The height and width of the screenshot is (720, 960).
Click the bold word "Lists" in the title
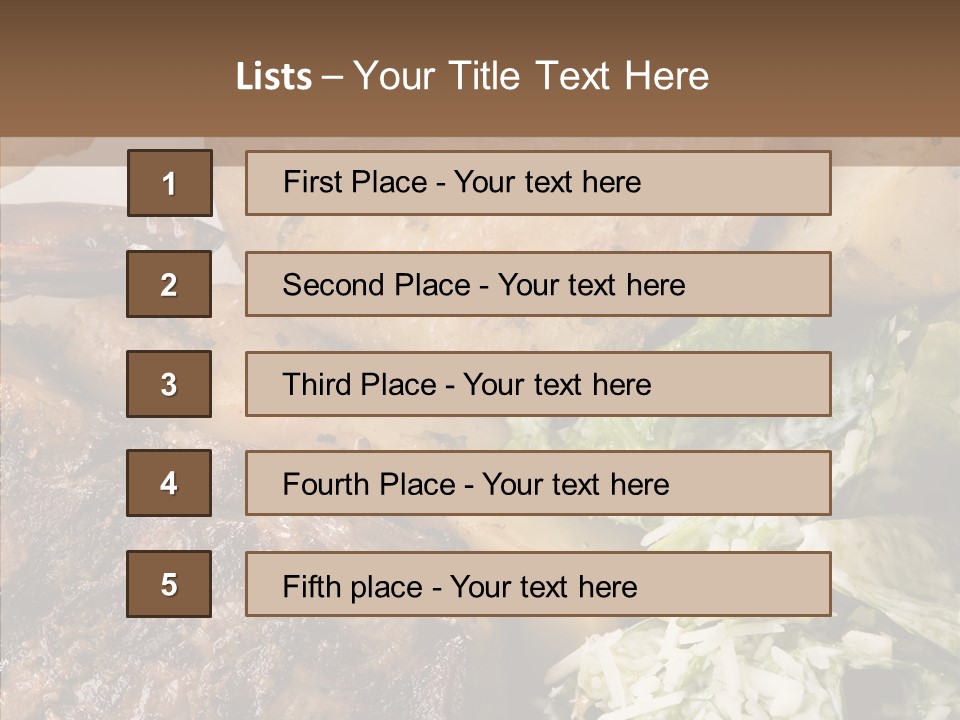point(274,76)
